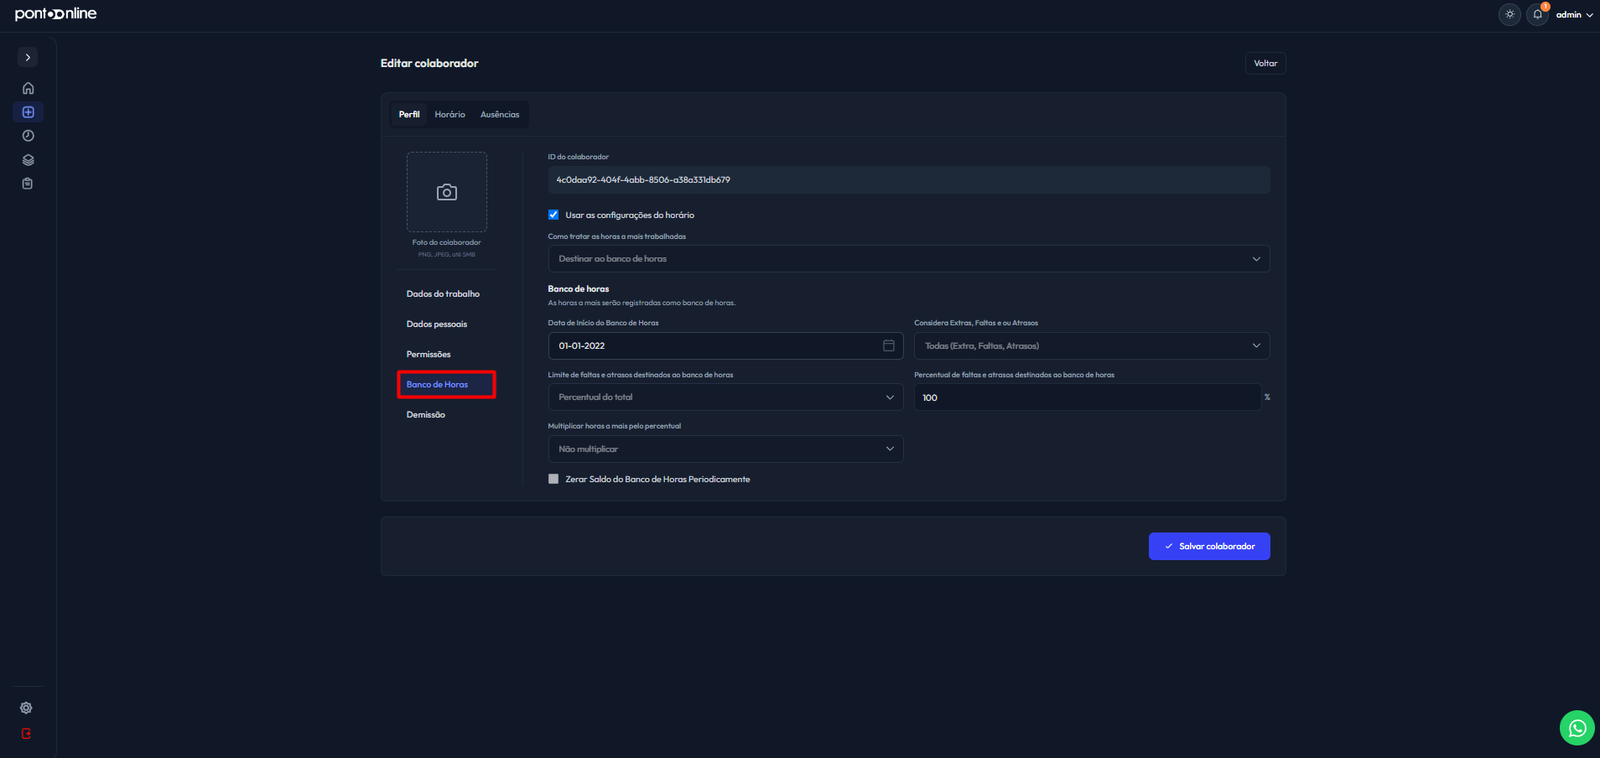Open the stacked layers icon in sidebar
This screenshot has height=758, width=1600.
point(28,160)
